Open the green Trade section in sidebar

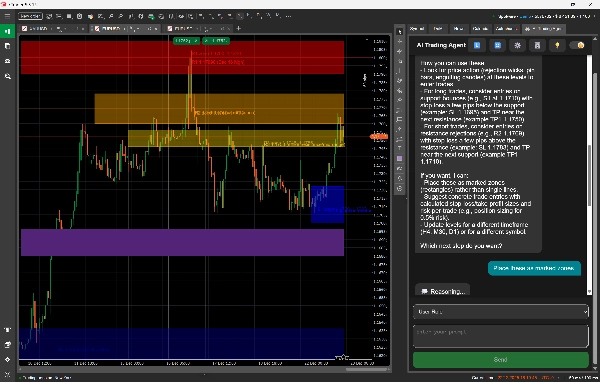pos(7,31)
